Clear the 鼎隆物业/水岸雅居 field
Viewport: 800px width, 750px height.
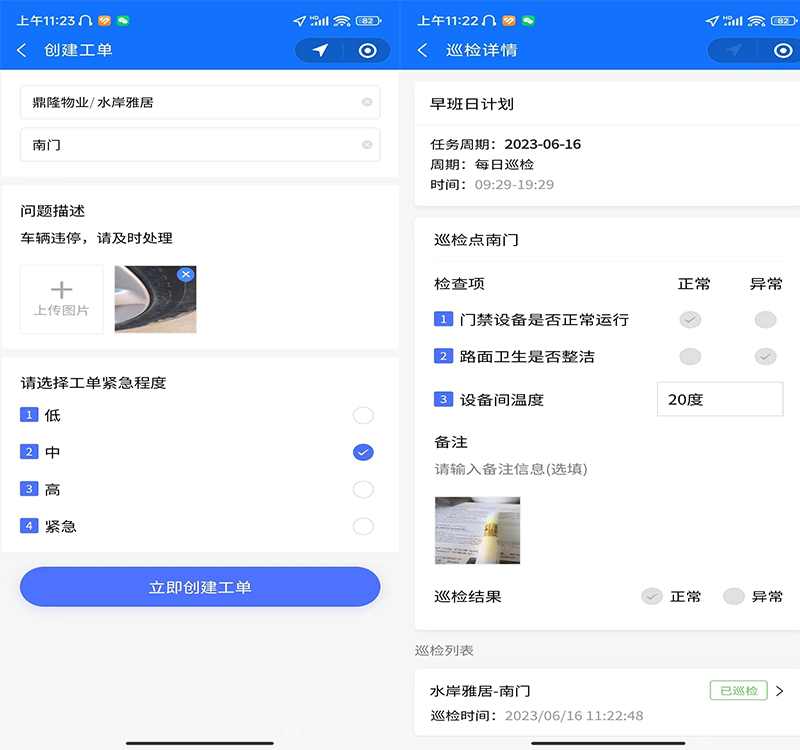[365, 101]
